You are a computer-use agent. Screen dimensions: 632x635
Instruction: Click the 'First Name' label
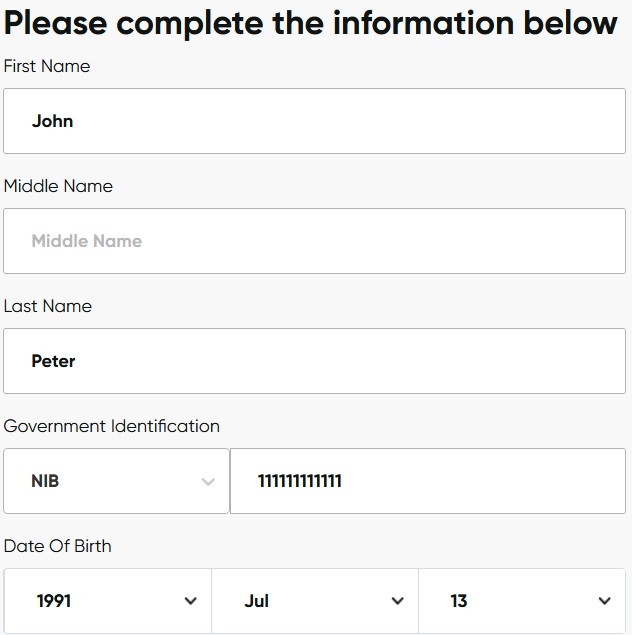pos(47,66)
